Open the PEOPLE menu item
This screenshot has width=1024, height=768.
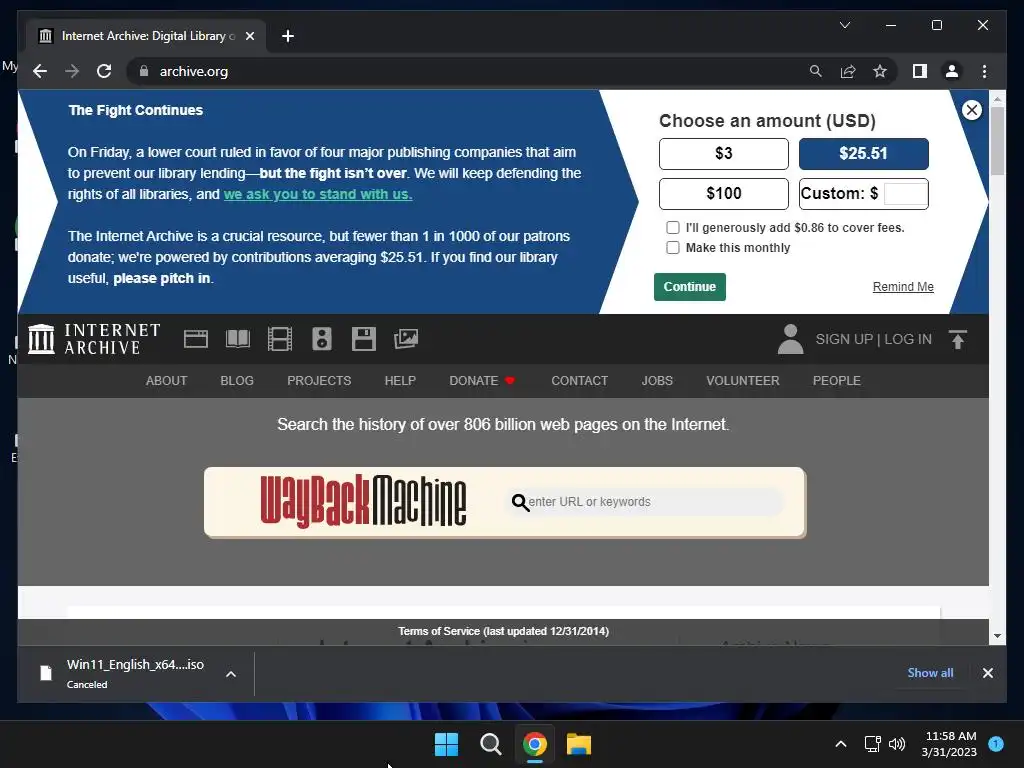837,381
